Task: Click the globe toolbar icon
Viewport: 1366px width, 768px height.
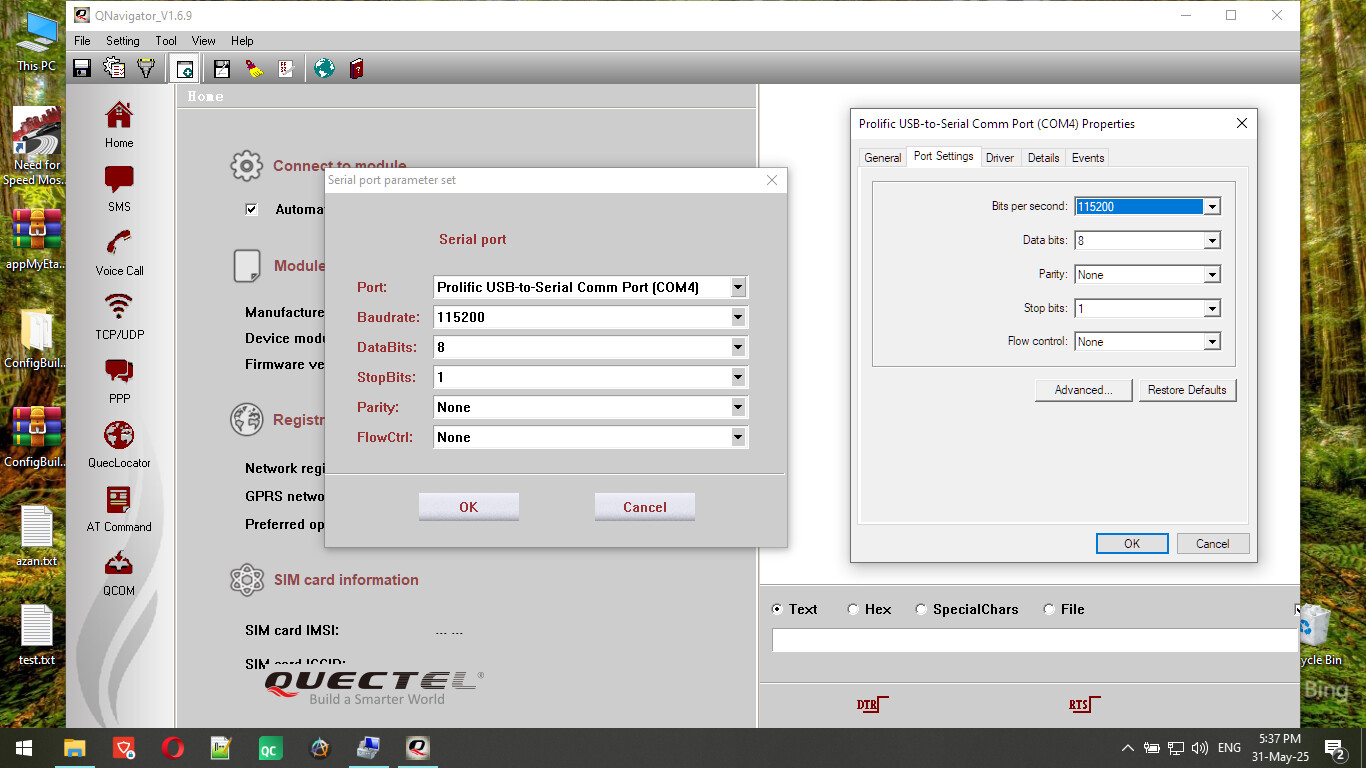Action: pyautogui.click(x=324, y=68)
